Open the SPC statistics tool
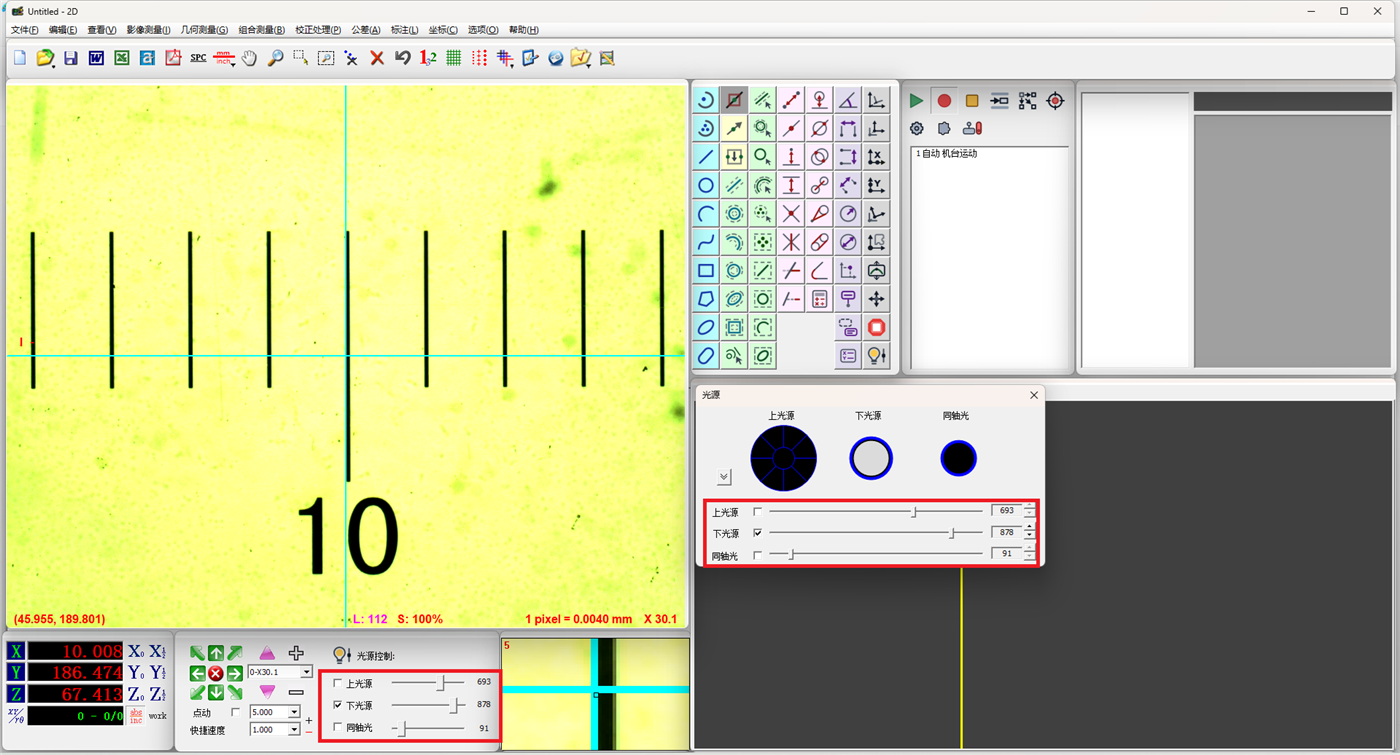 pos(198,58)
